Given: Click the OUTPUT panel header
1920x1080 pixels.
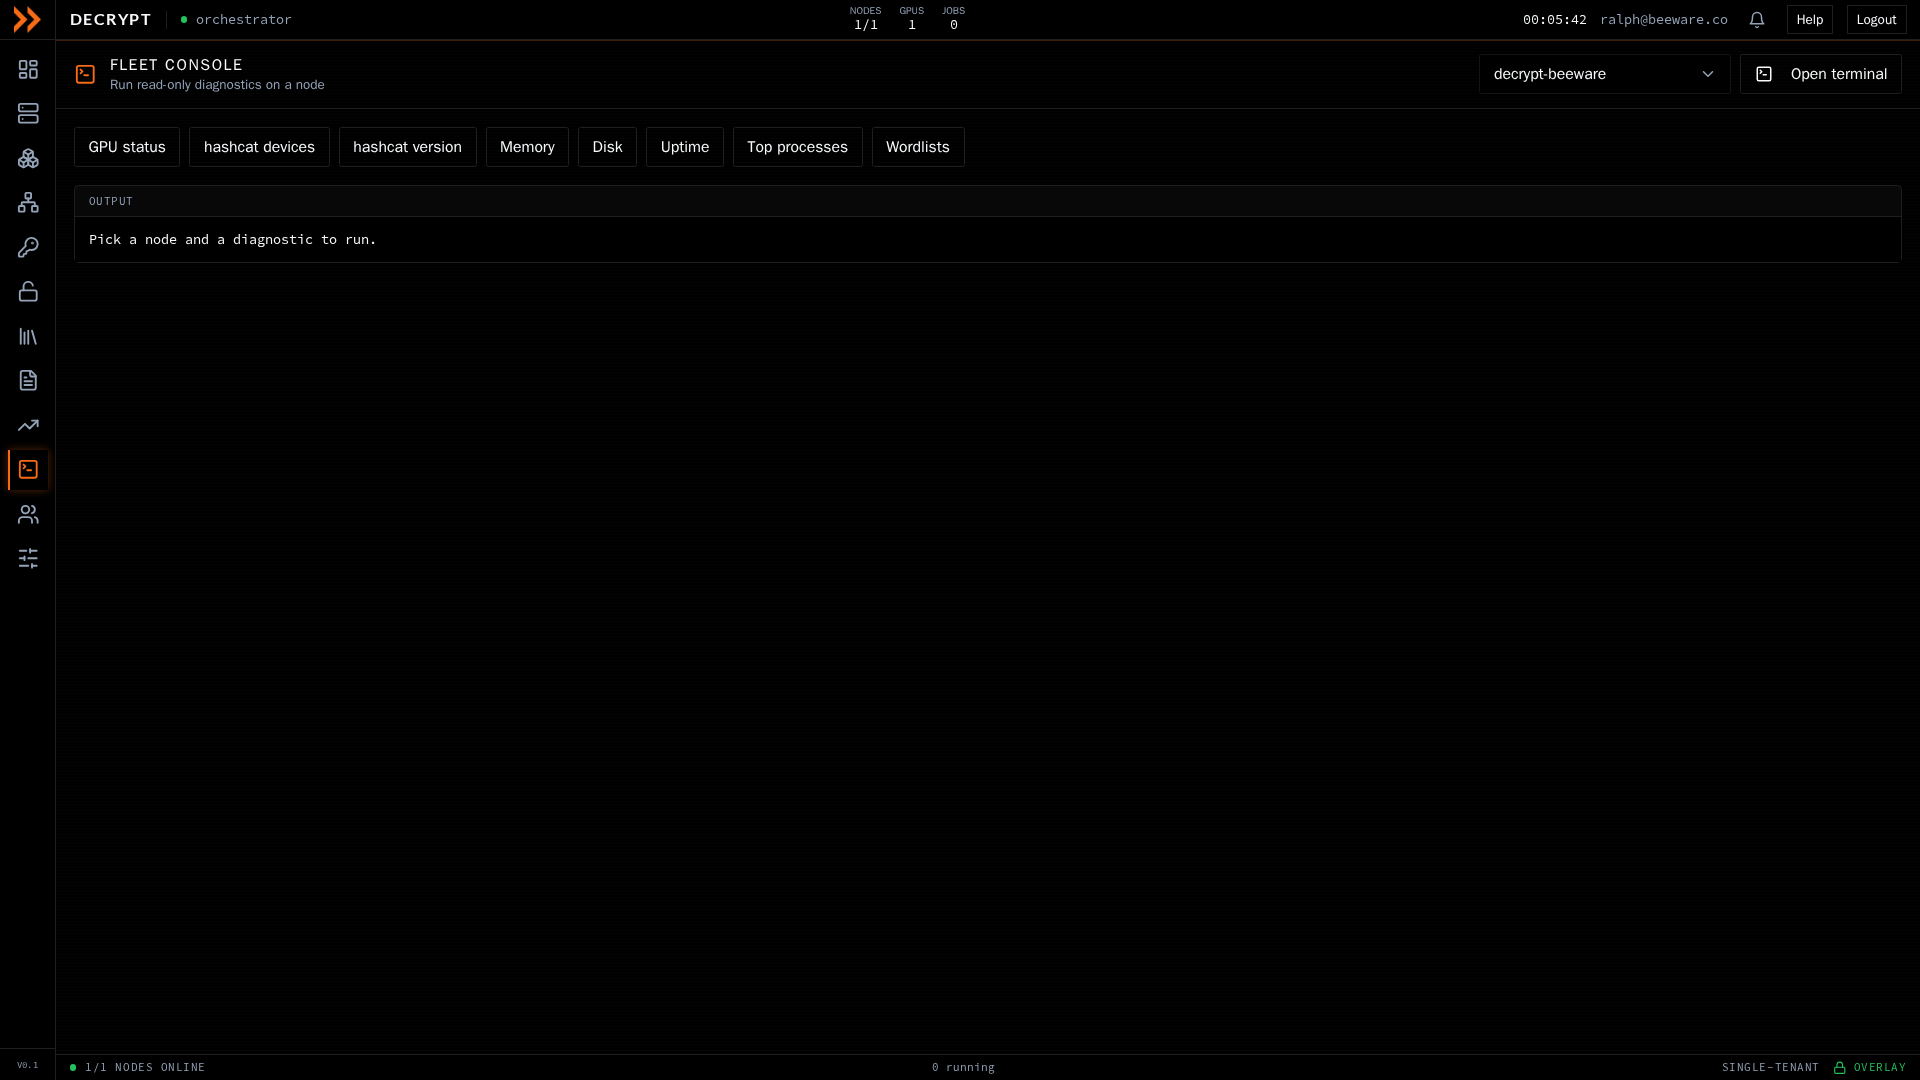Looking at the screenshot, I should (987, 201).
